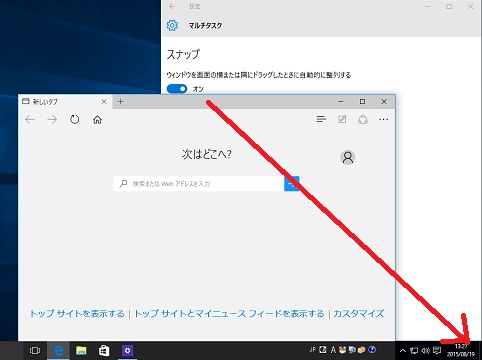Screen dimensions: 482x360
Task: Toggle the スナップ switch in Settings
Action: [x=177, y=89]
